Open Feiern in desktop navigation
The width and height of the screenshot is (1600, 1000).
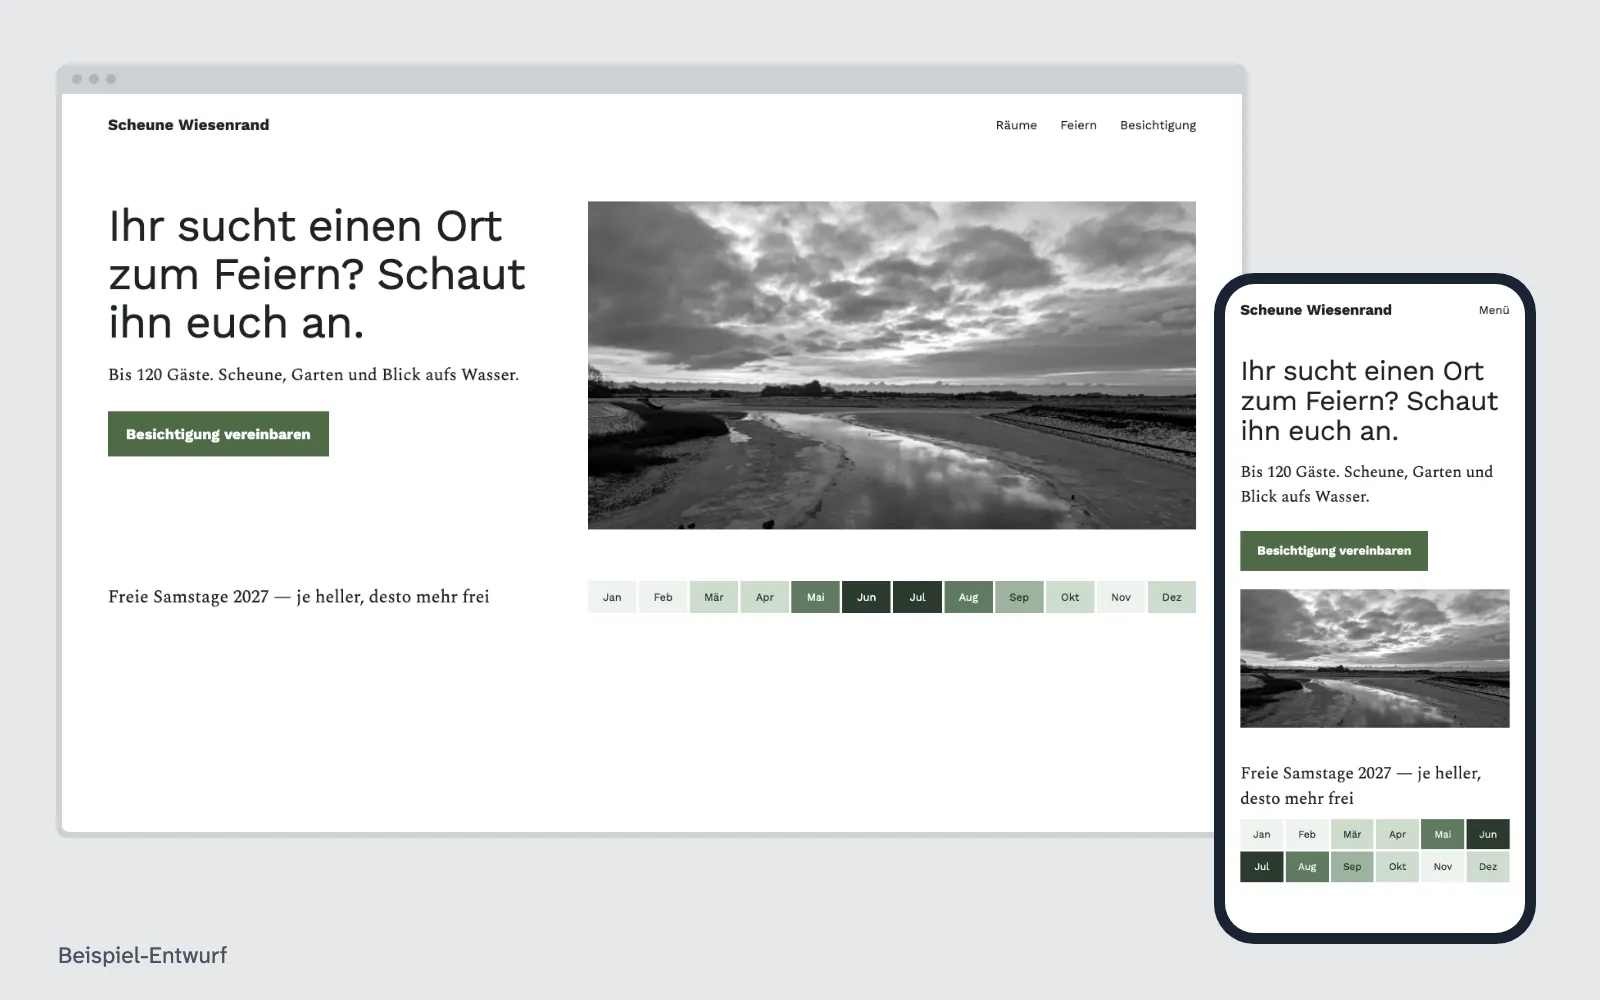[x=1078, y=125]
